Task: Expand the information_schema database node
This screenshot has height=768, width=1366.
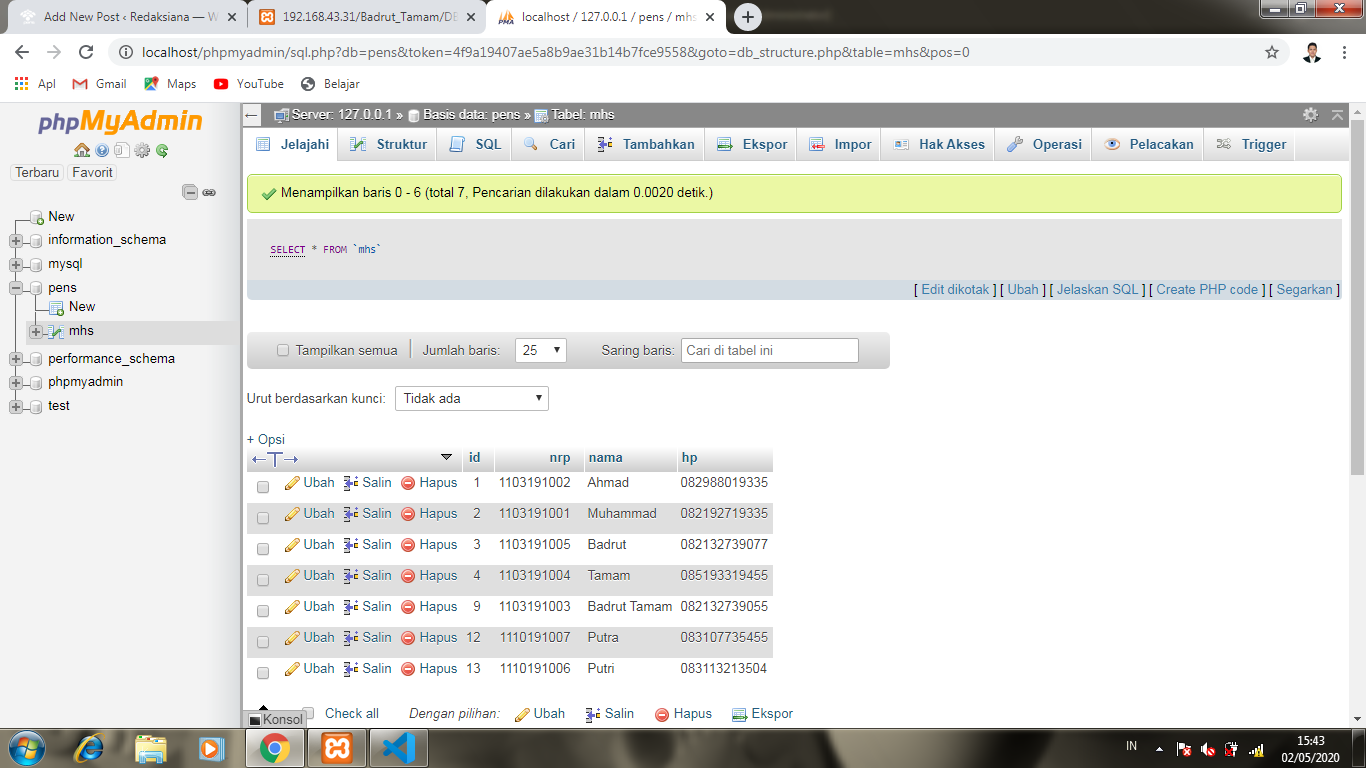Action: 16,240
